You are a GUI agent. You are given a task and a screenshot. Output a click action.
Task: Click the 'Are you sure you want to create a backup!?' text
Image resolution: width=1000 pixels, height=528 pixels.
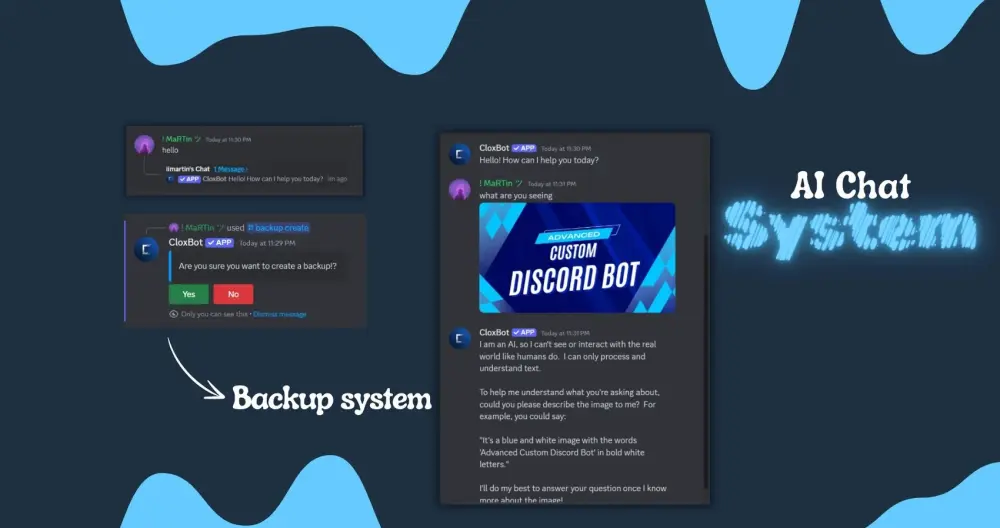[x=258, y=266]
